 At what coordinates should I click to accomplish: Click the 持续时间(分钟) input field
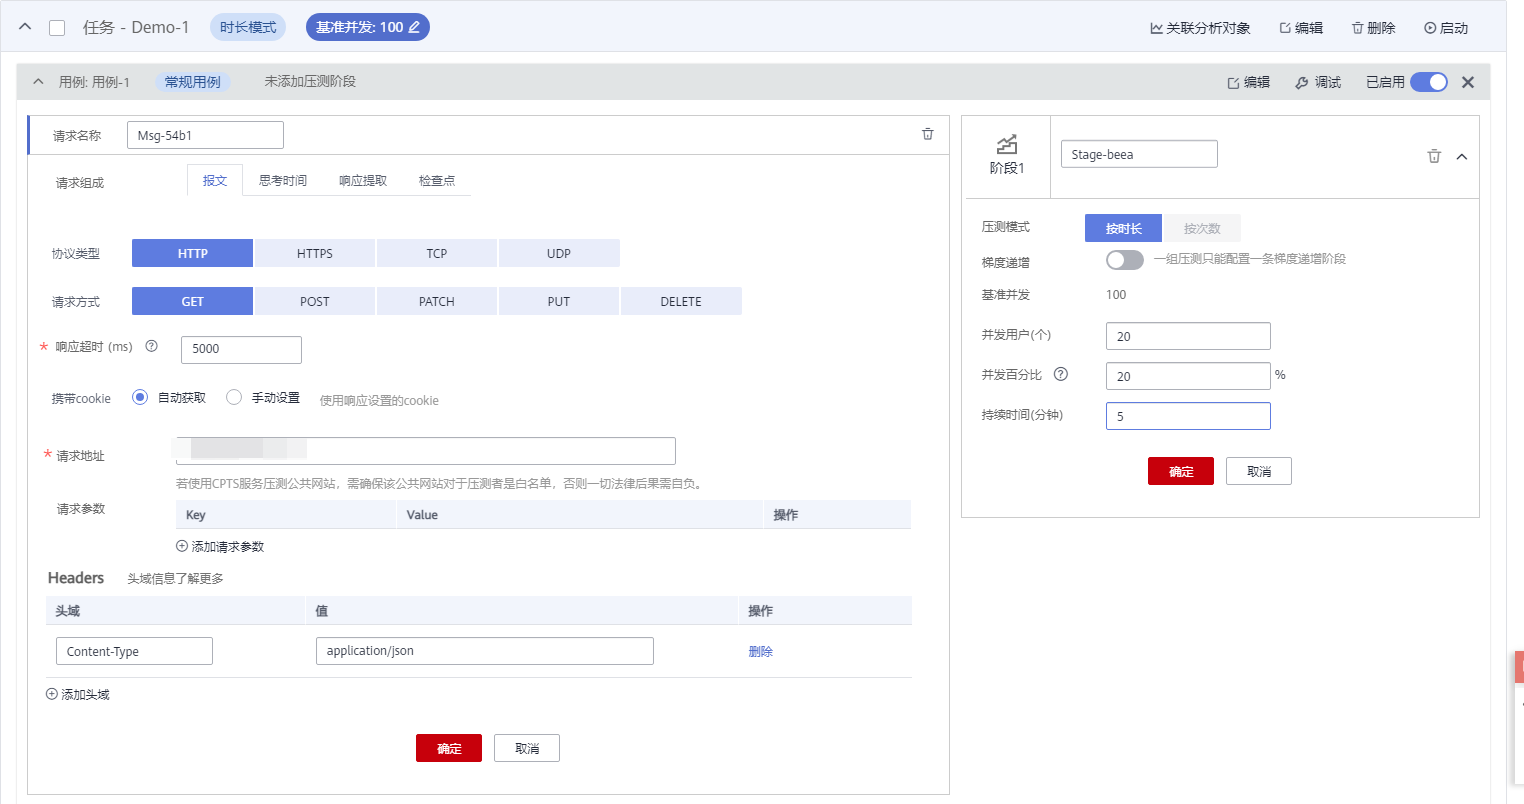pos(1188,416)
